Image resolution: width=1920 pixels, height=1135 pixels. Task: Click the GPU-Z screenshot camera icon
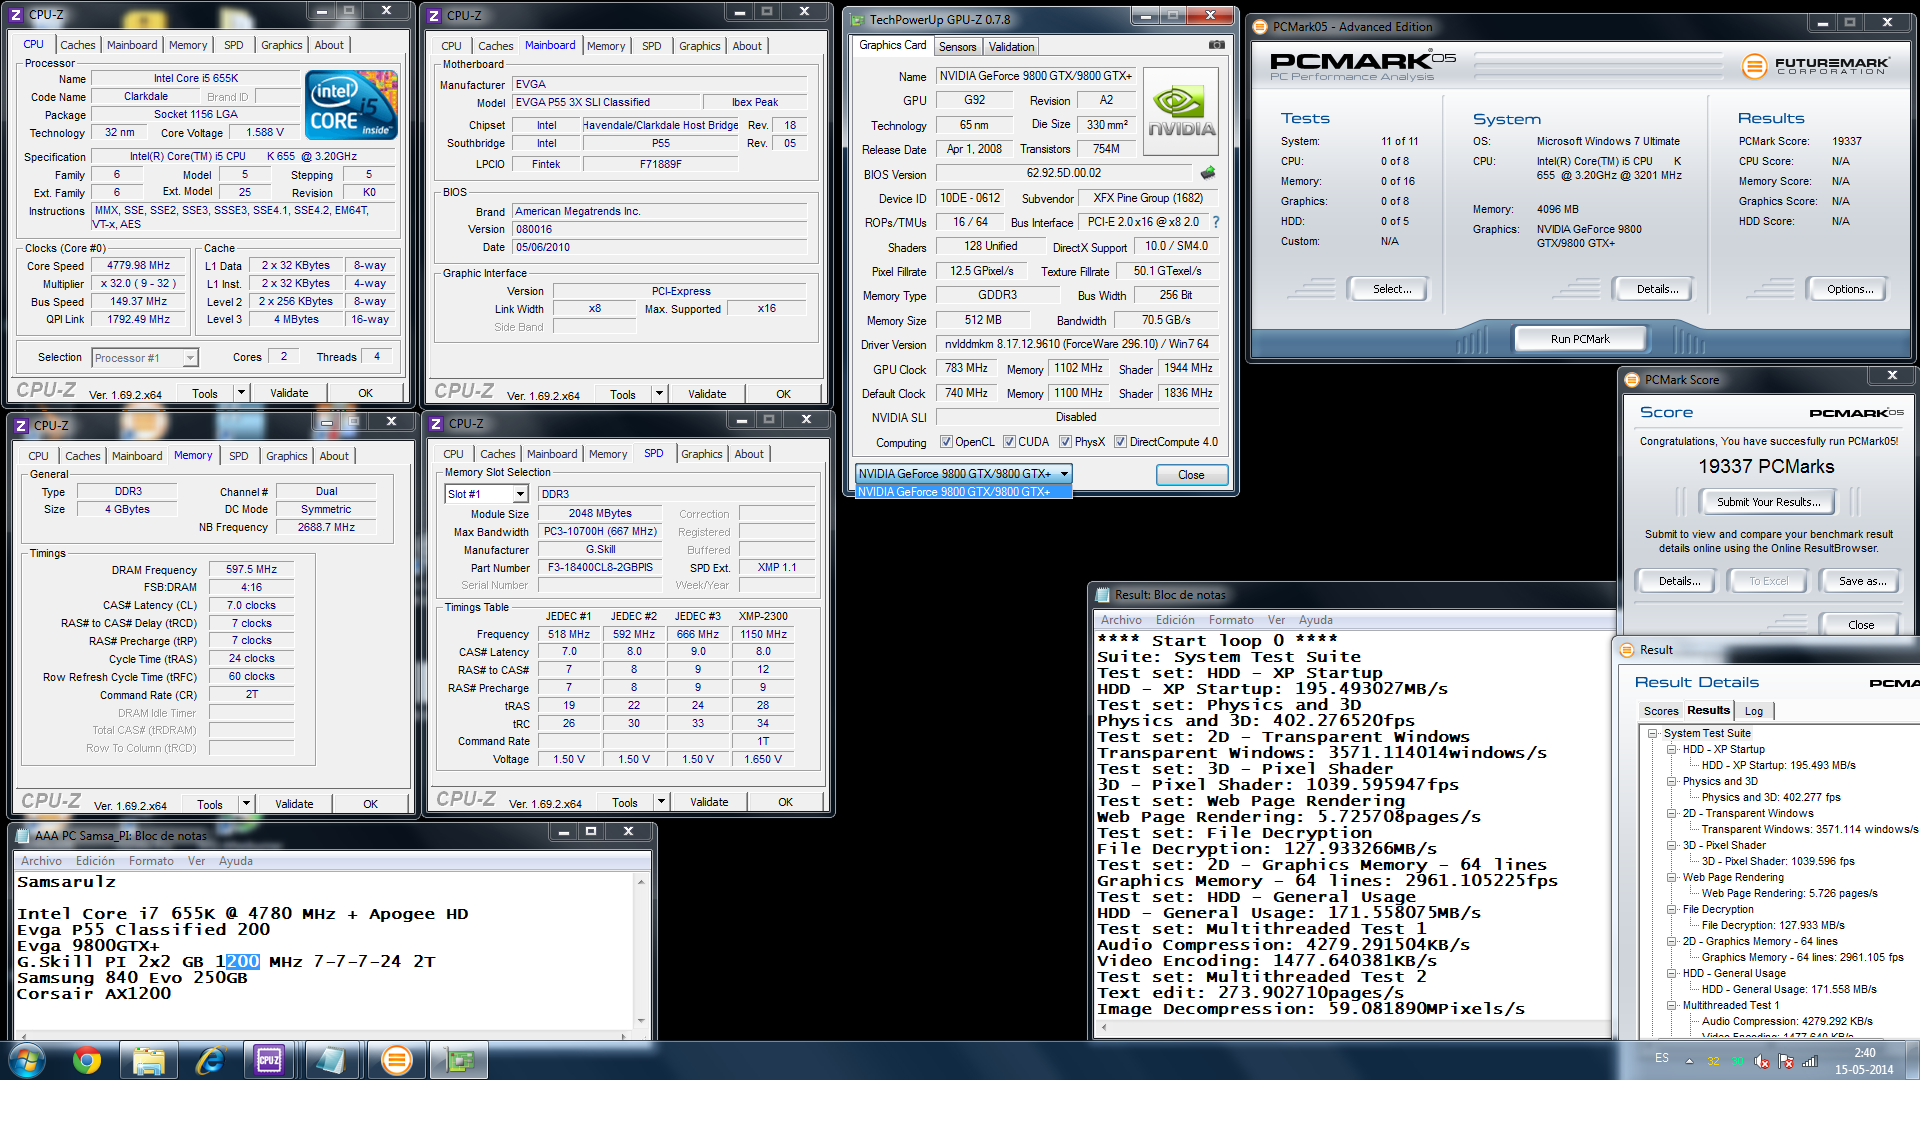[x=1216, y=45]
